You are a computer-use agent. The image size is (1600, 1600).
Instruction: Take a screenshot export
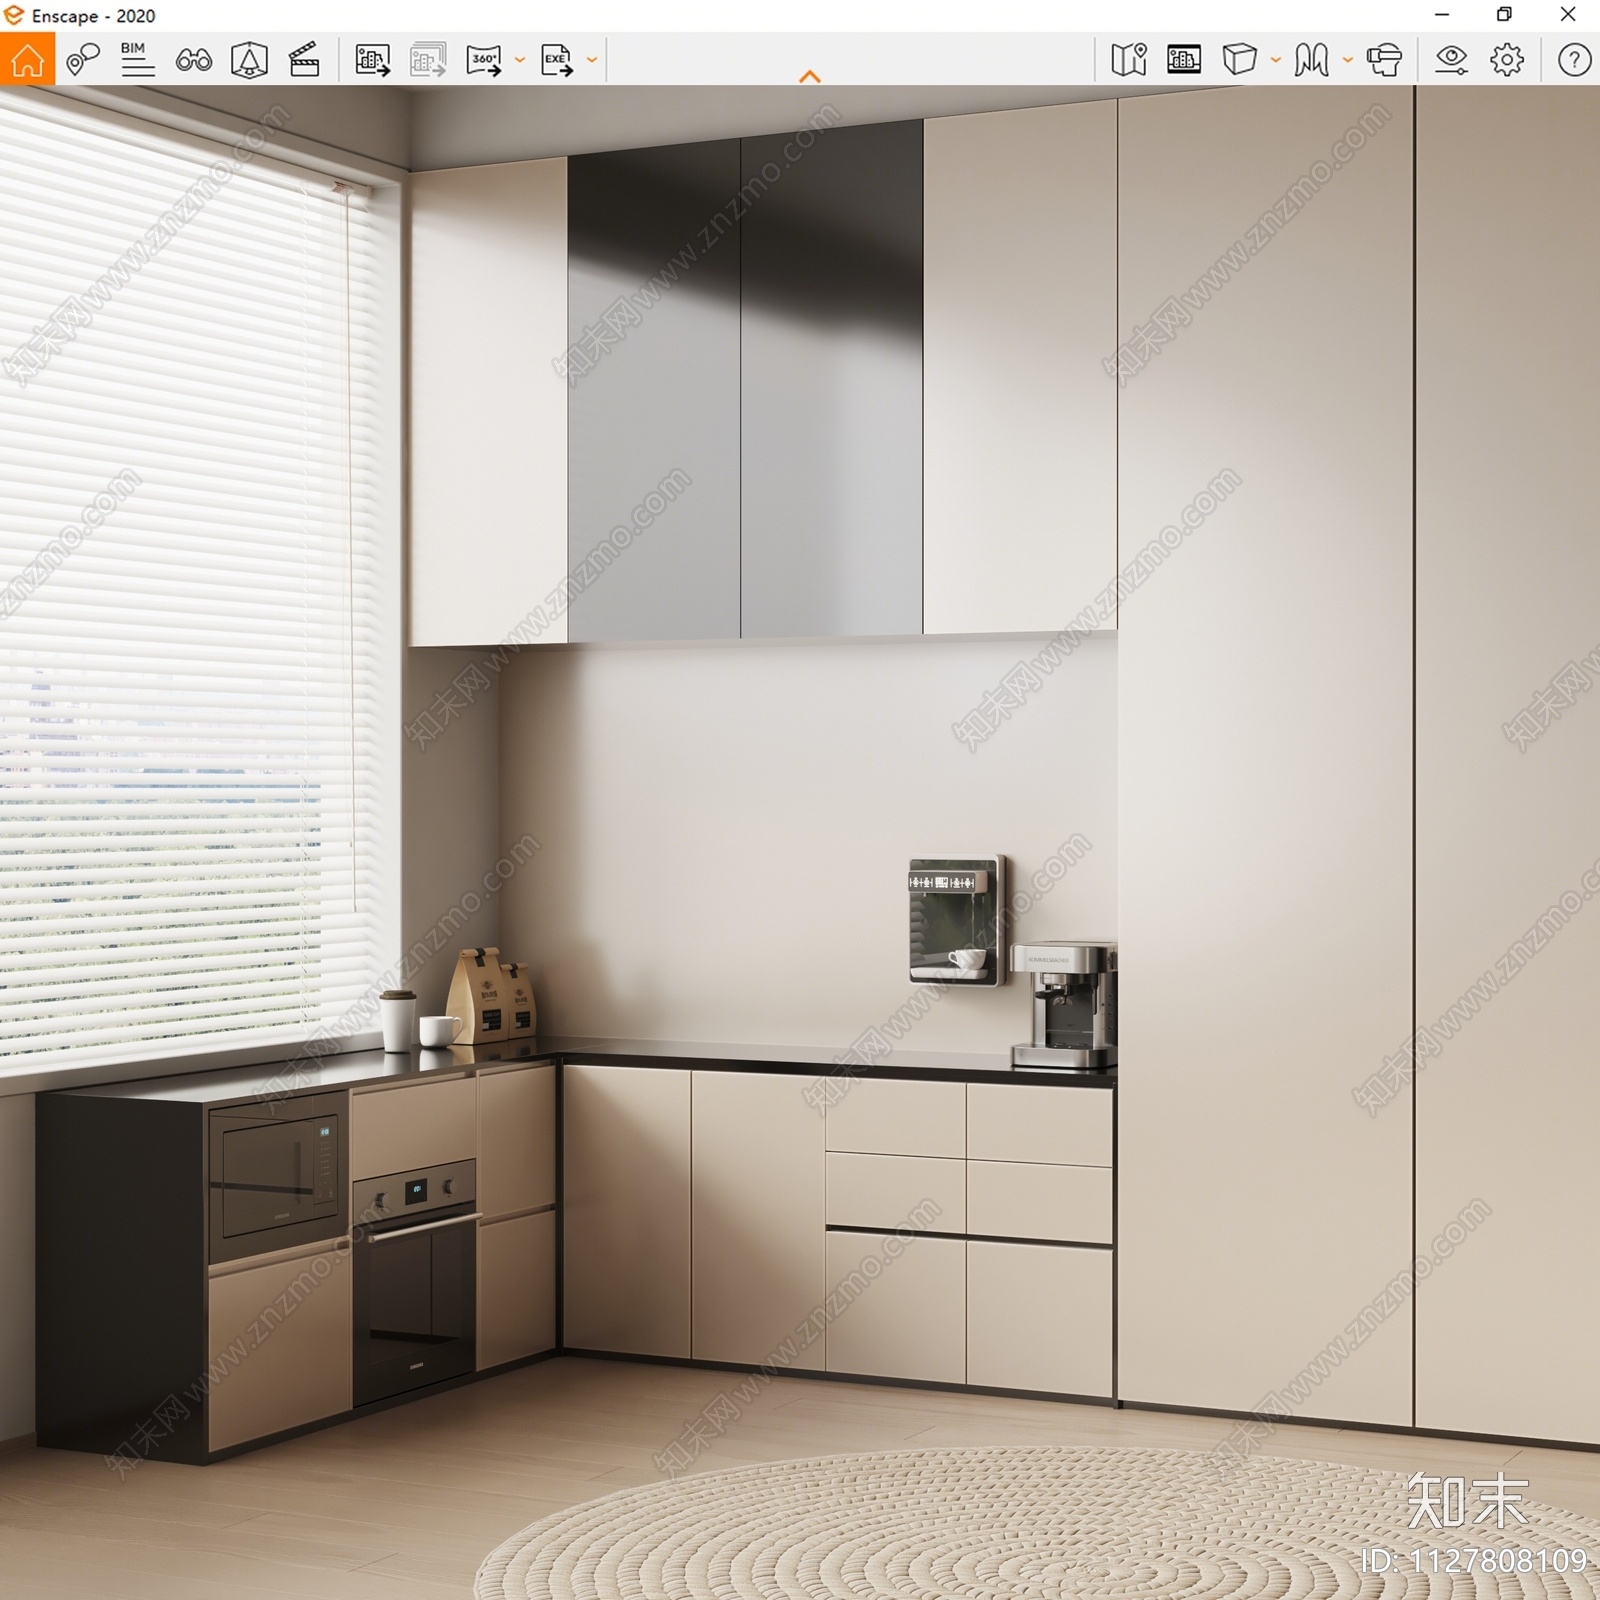pyautogui.click(x=372, y=60)
